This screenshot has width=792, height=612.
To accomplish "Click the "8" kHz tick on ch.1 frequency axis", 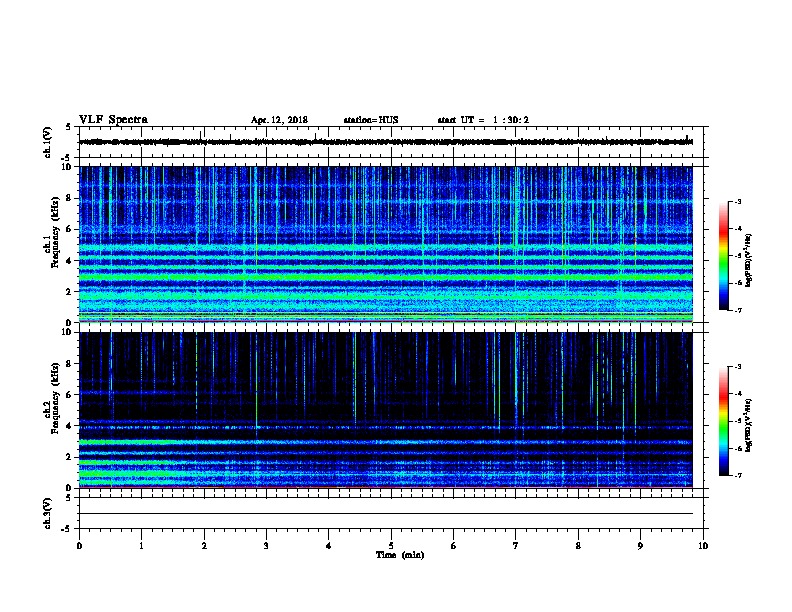I will [69, 198].
